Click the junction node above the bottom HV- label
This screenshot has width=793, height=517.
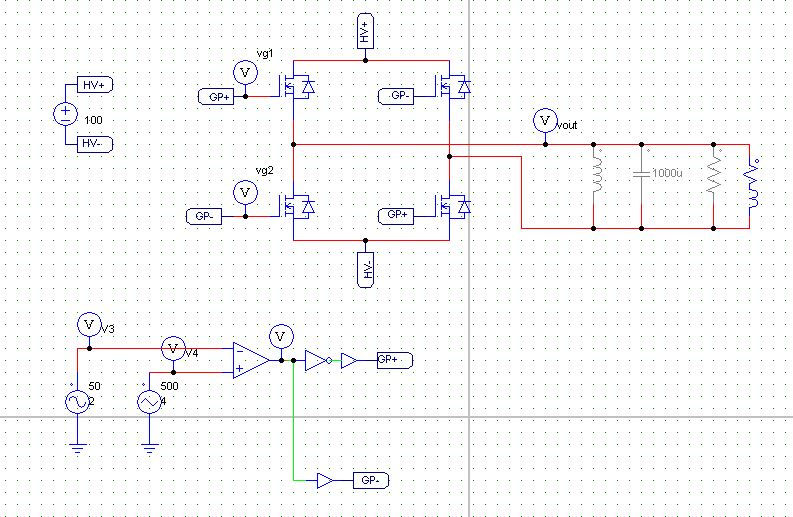366,240
